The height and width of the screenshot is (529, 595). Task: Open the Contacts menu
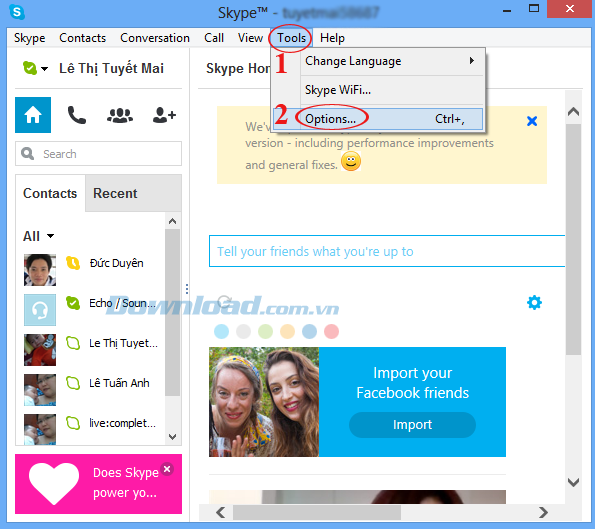point(82,38)
